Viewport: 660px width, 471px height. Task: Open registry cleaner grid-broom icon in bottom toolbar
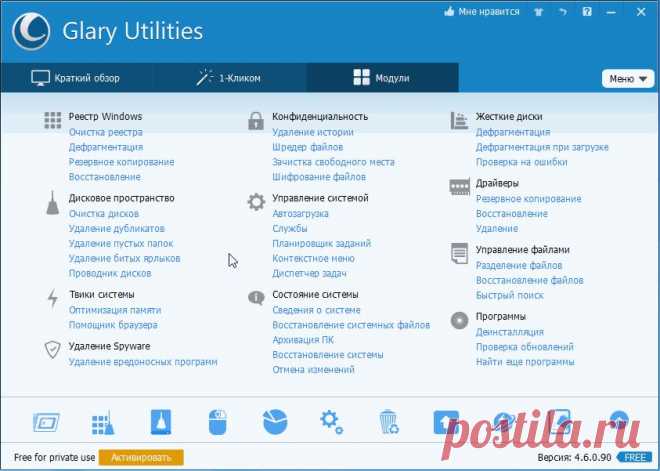tap(103, 423)
